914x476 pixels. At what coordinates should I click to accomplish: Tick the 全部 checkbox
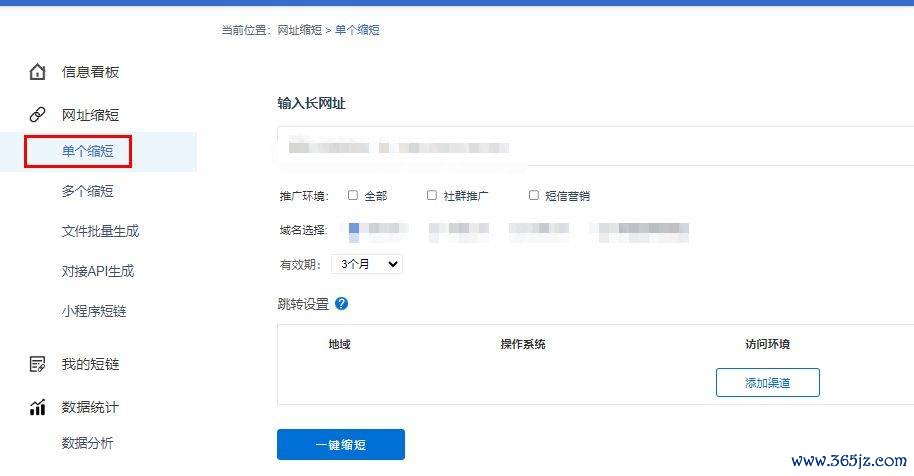(x=353, y=195)
